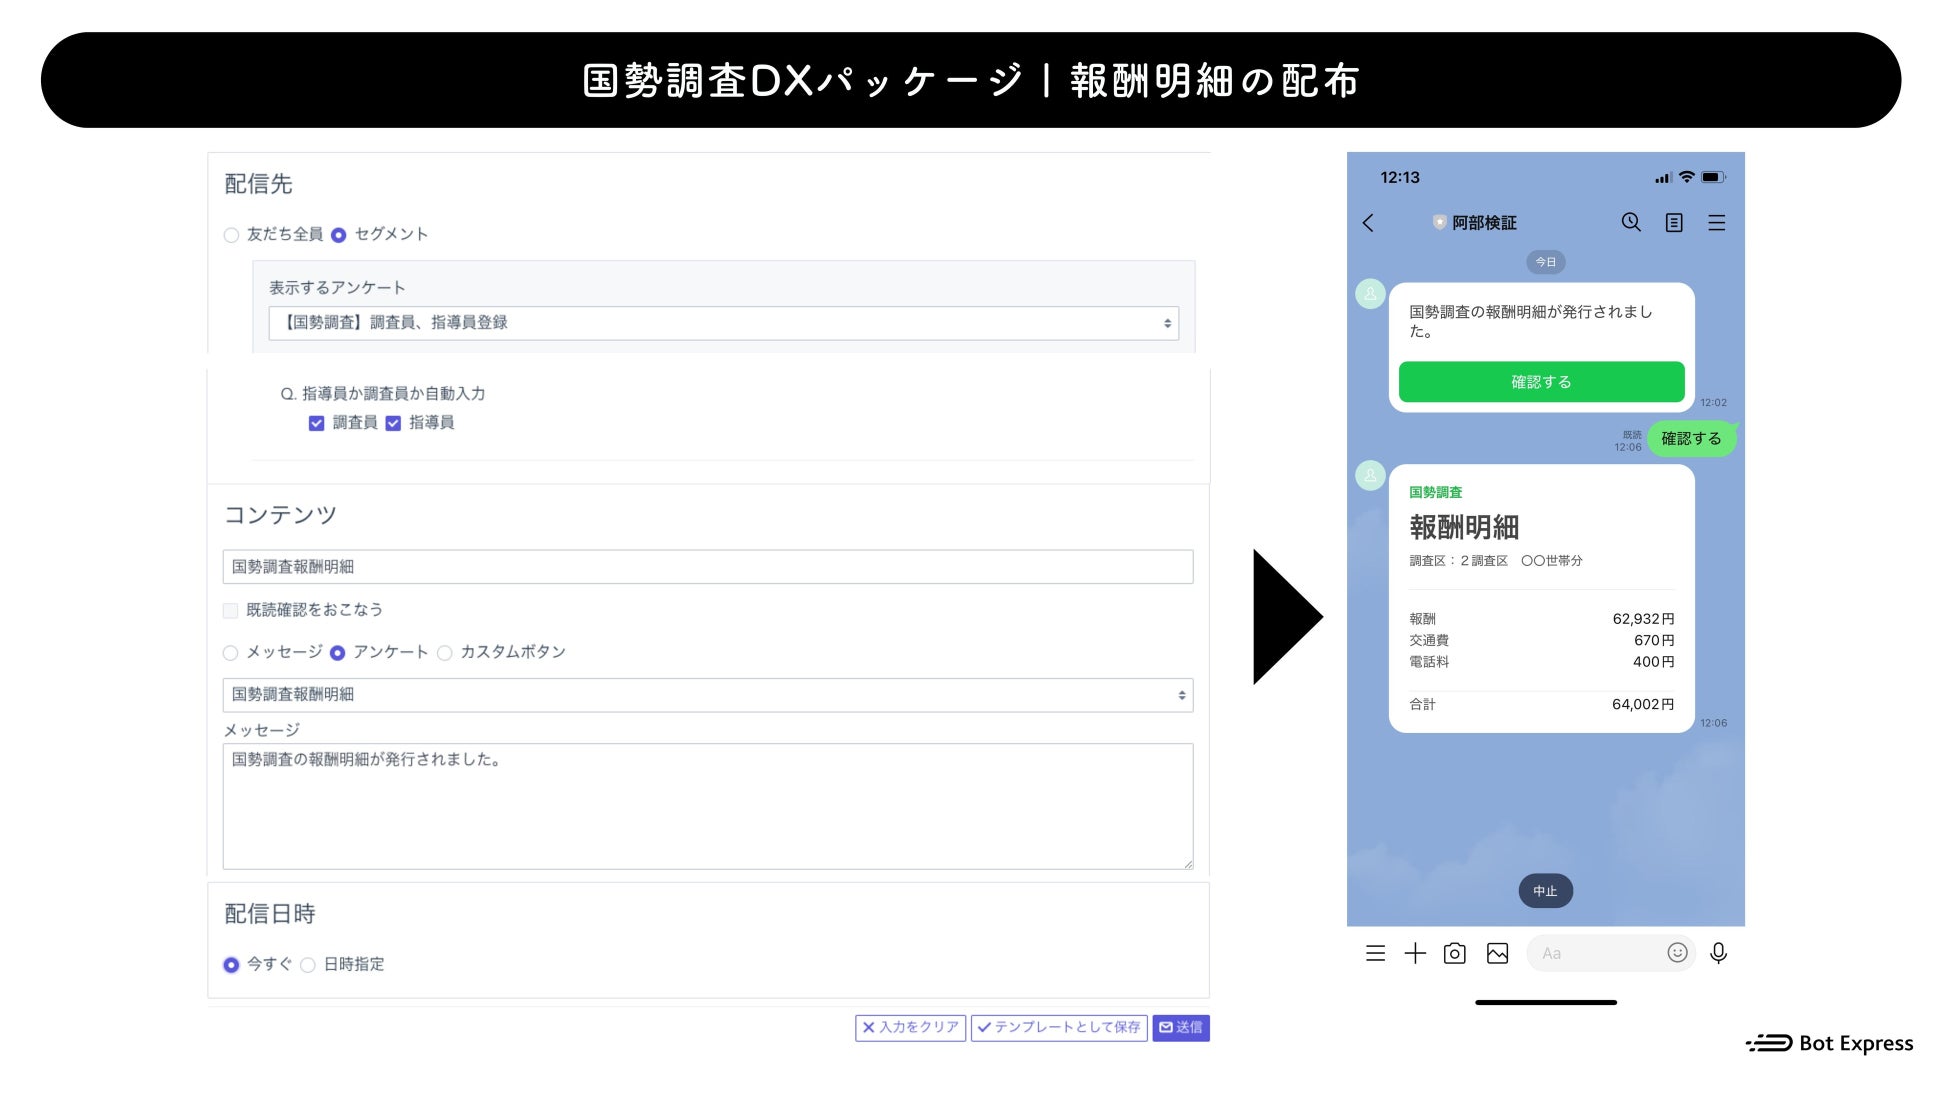Viewport: 1950px width, 1097px height.
Task: Tap the back arrow in chat header
Action: point(1368,223)
